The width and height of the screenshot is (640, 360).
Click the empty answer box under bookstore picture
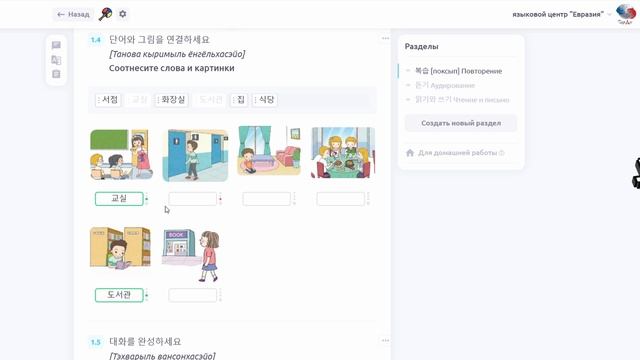(x=193, y=295)
